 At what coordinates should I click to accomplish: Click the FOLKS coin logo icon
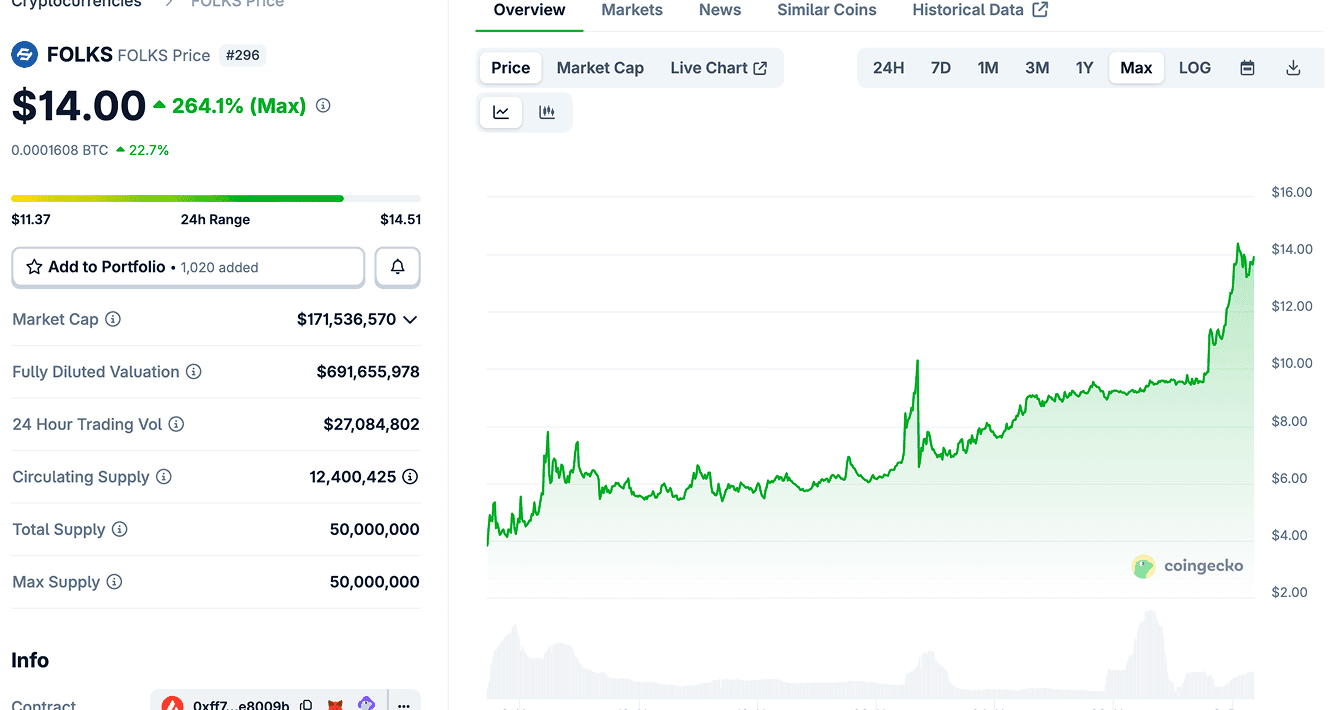click(x=25, y=55)
